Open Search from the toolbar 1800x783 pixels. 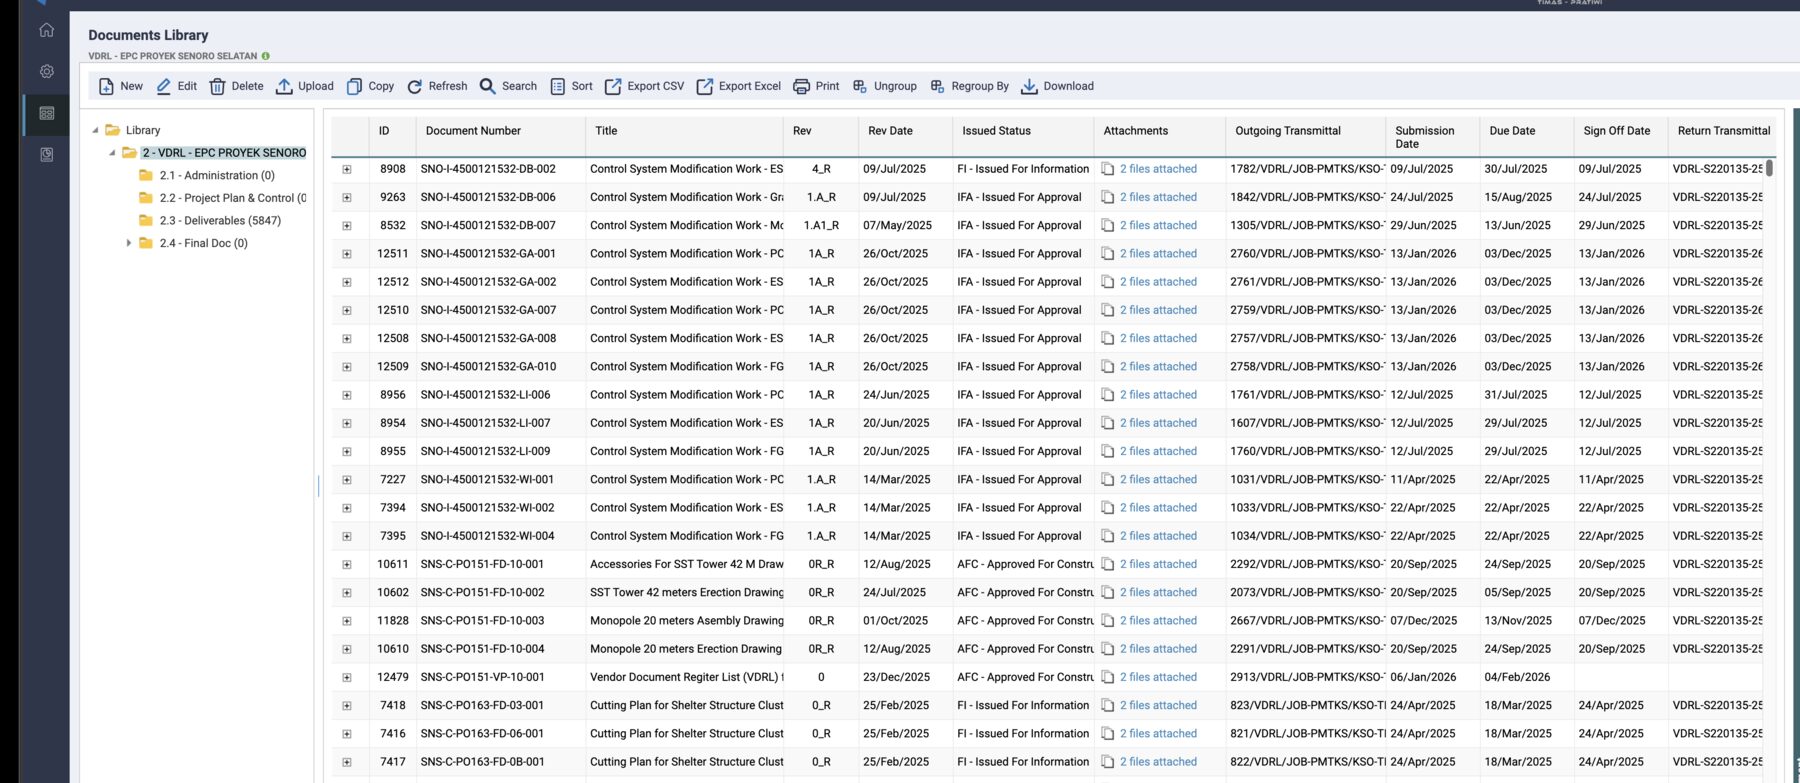tap(508, 86)
